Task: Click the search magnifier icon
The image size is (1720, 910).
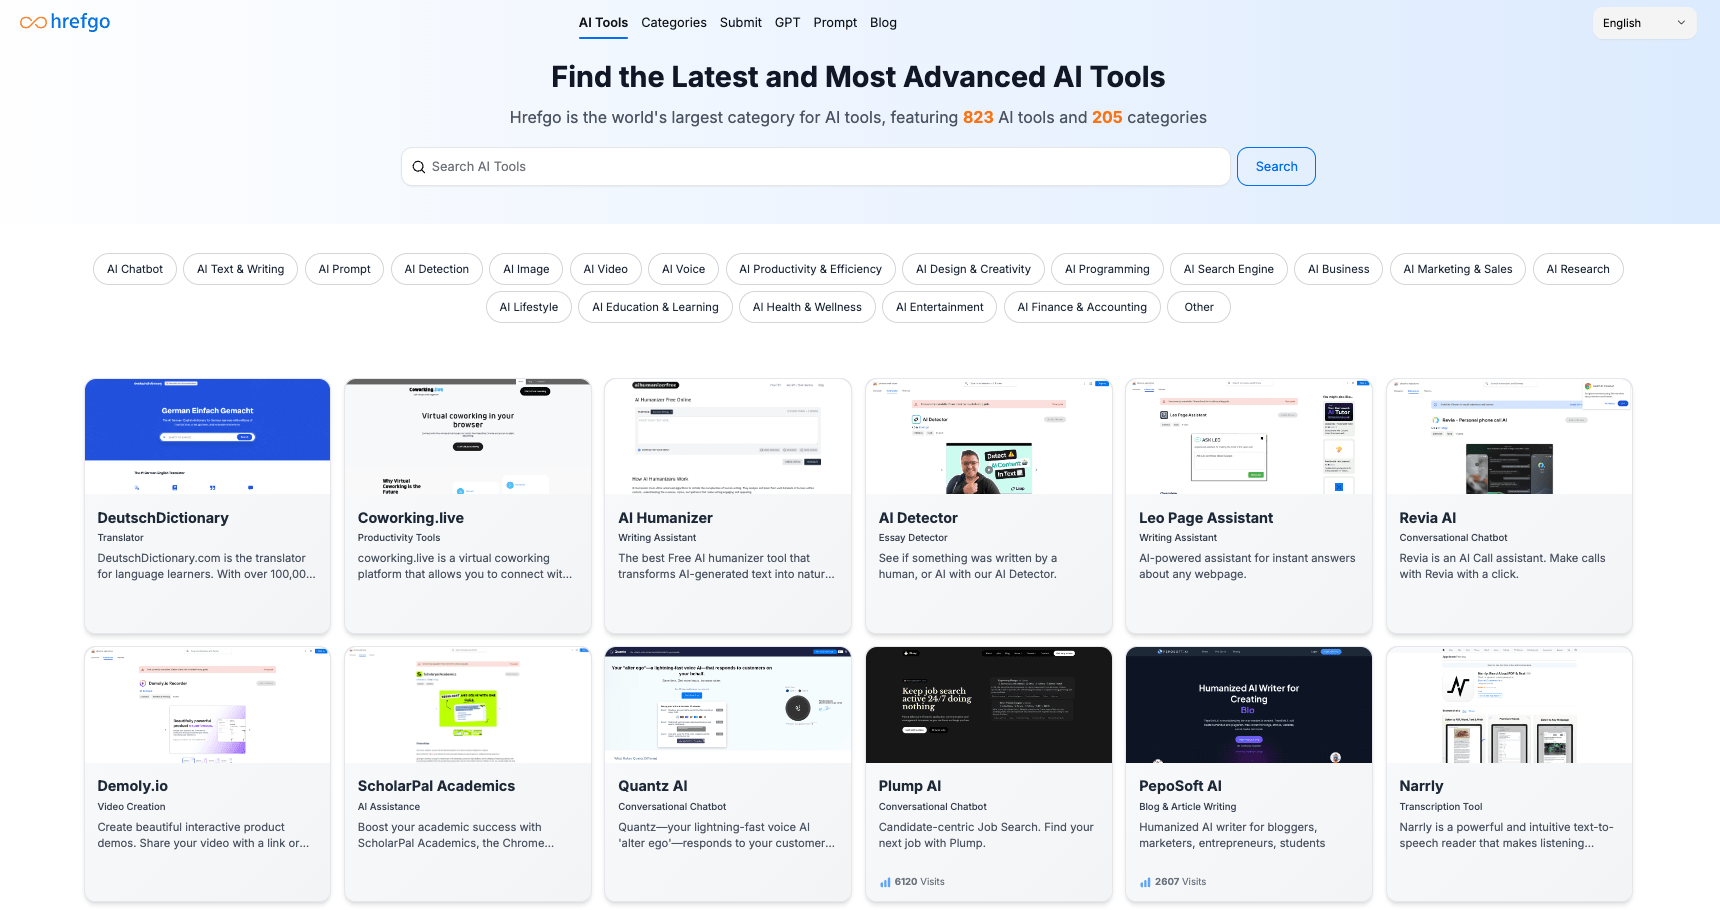Action: [418, 167]
